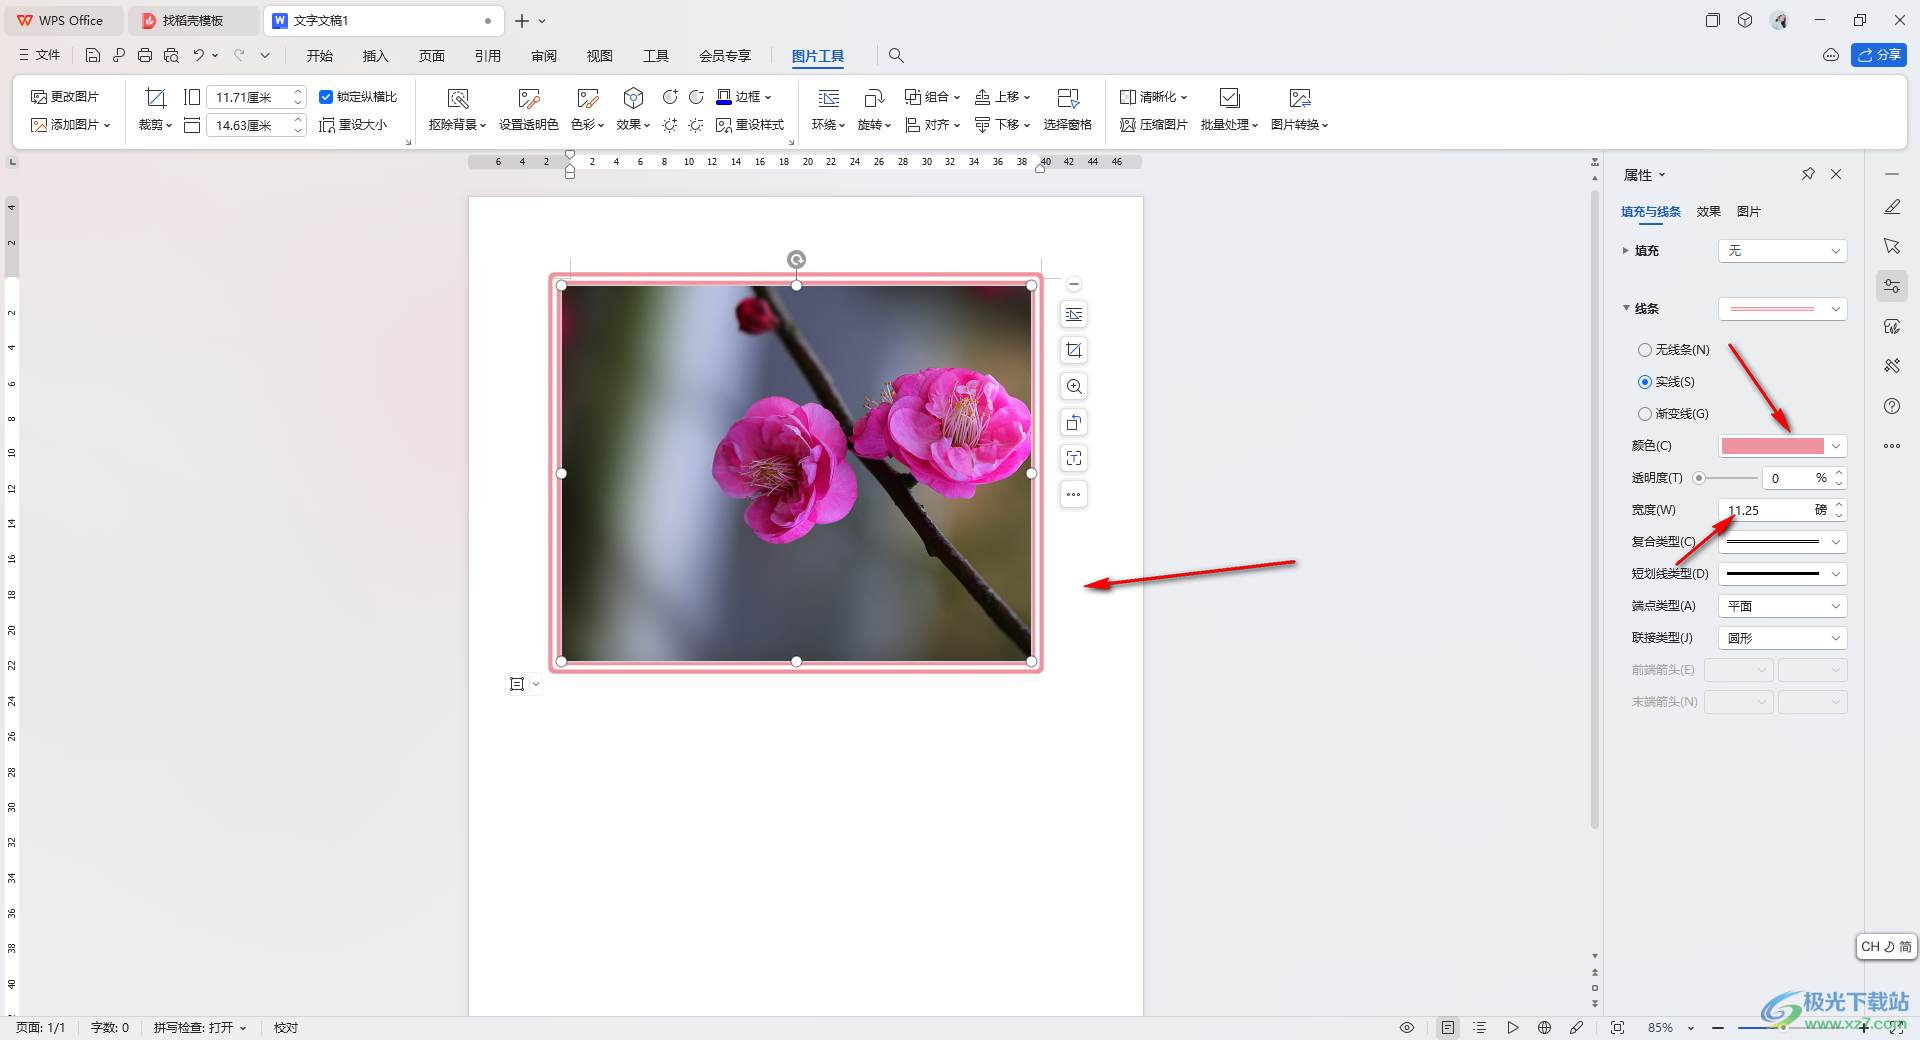Screen dimensions: 1920x1040
Task: Select the 实线 solid line radio button
Action: click(x=1645, y=382)
